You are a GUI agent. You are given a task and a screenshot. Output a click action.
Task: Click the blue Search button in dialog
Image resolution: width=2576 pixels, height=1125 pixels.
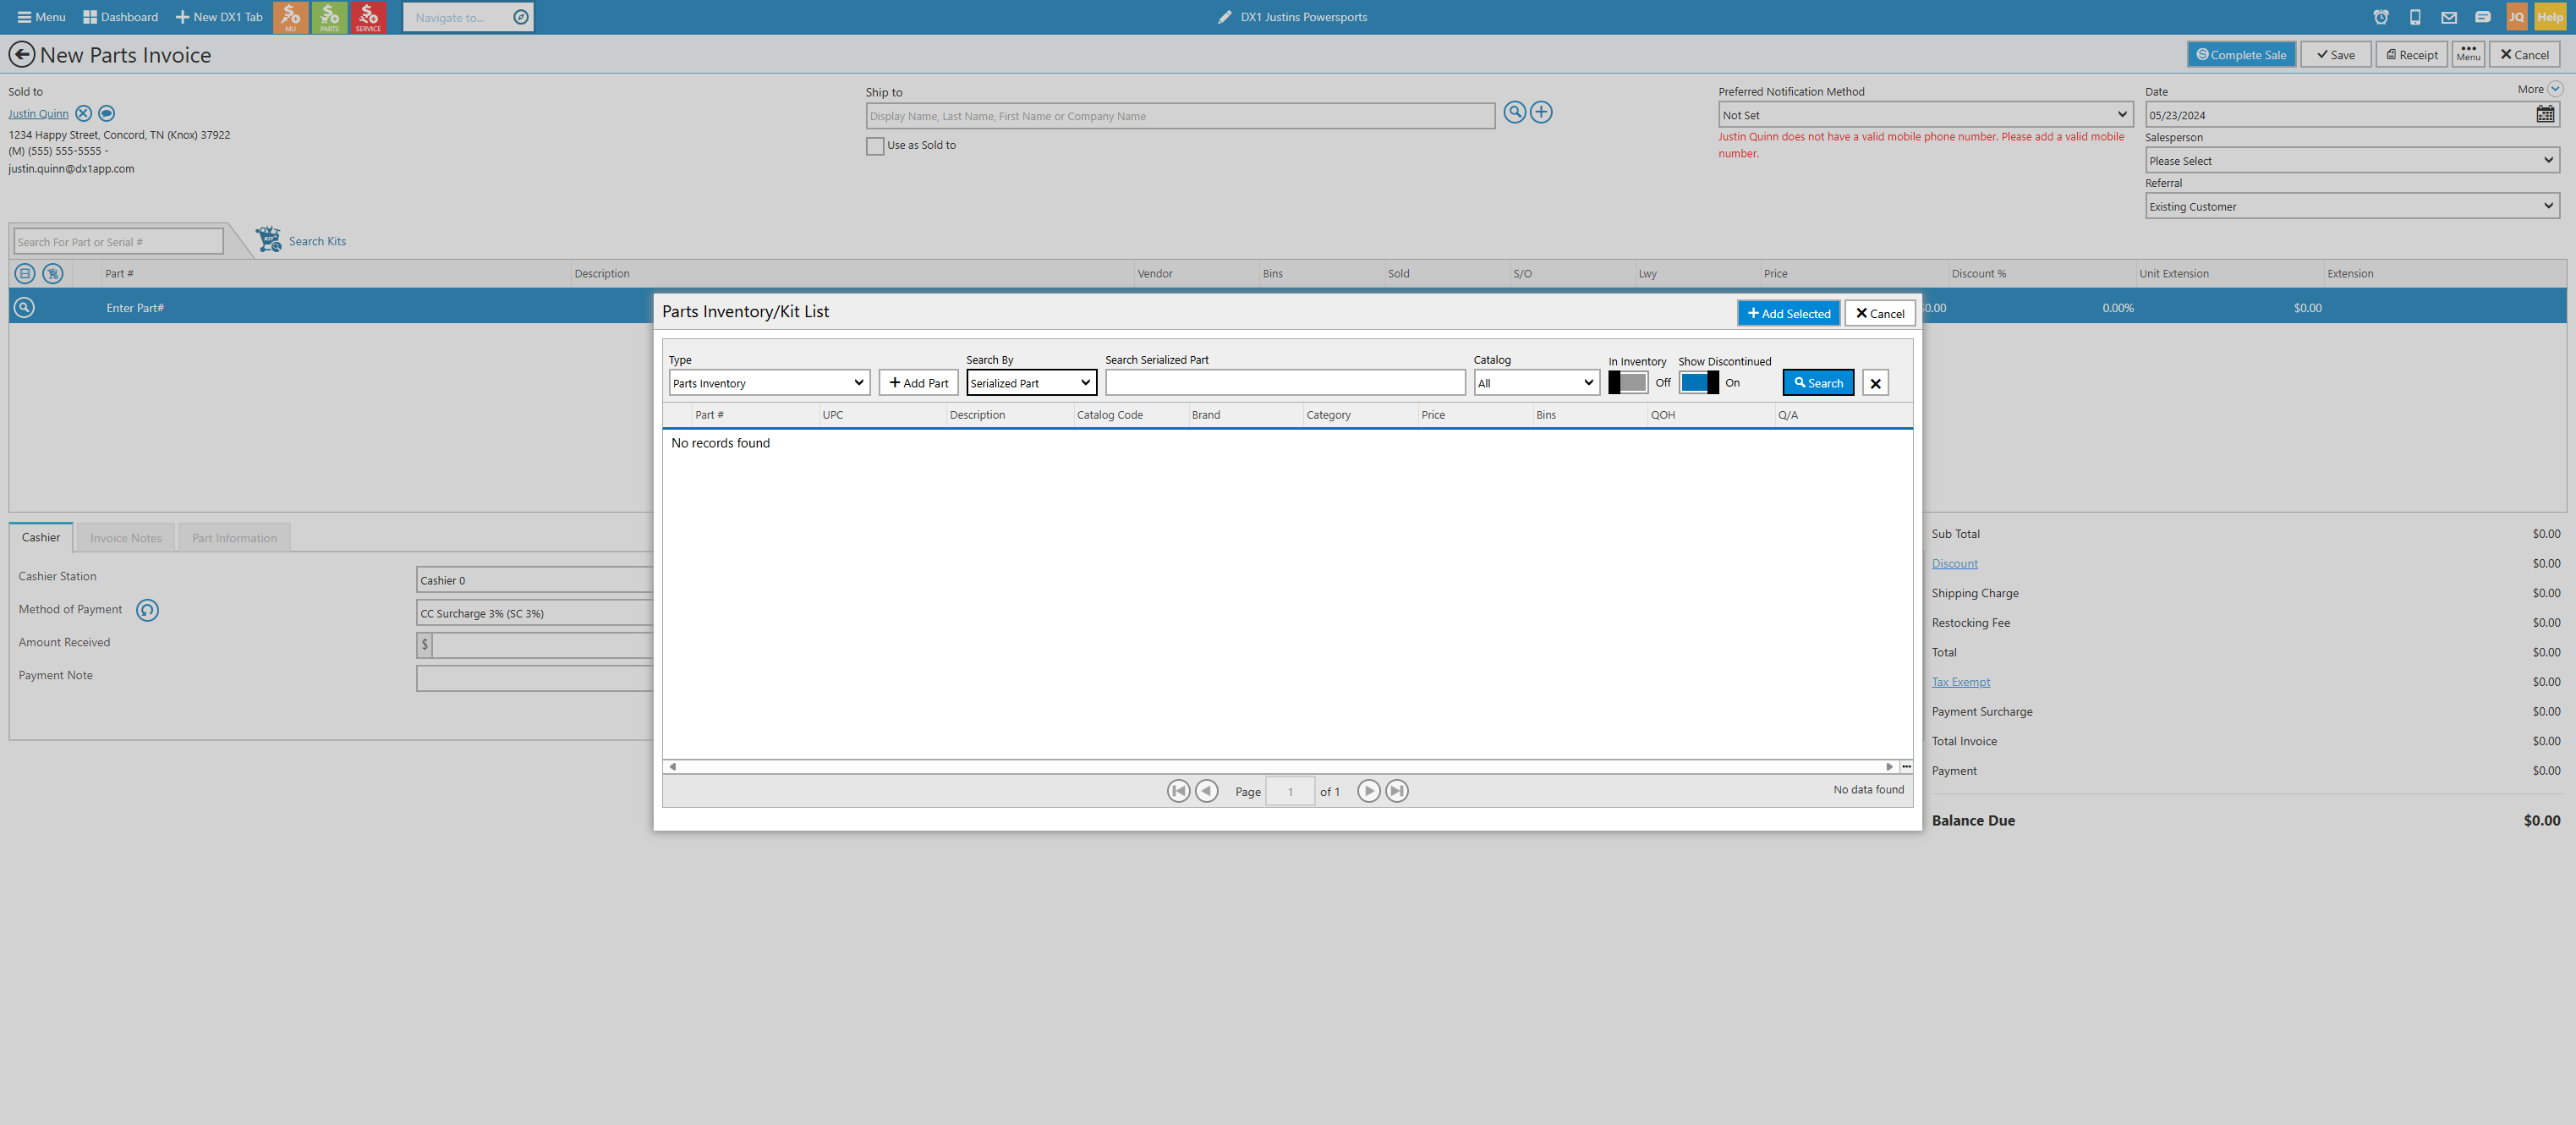click(1818, 383)
